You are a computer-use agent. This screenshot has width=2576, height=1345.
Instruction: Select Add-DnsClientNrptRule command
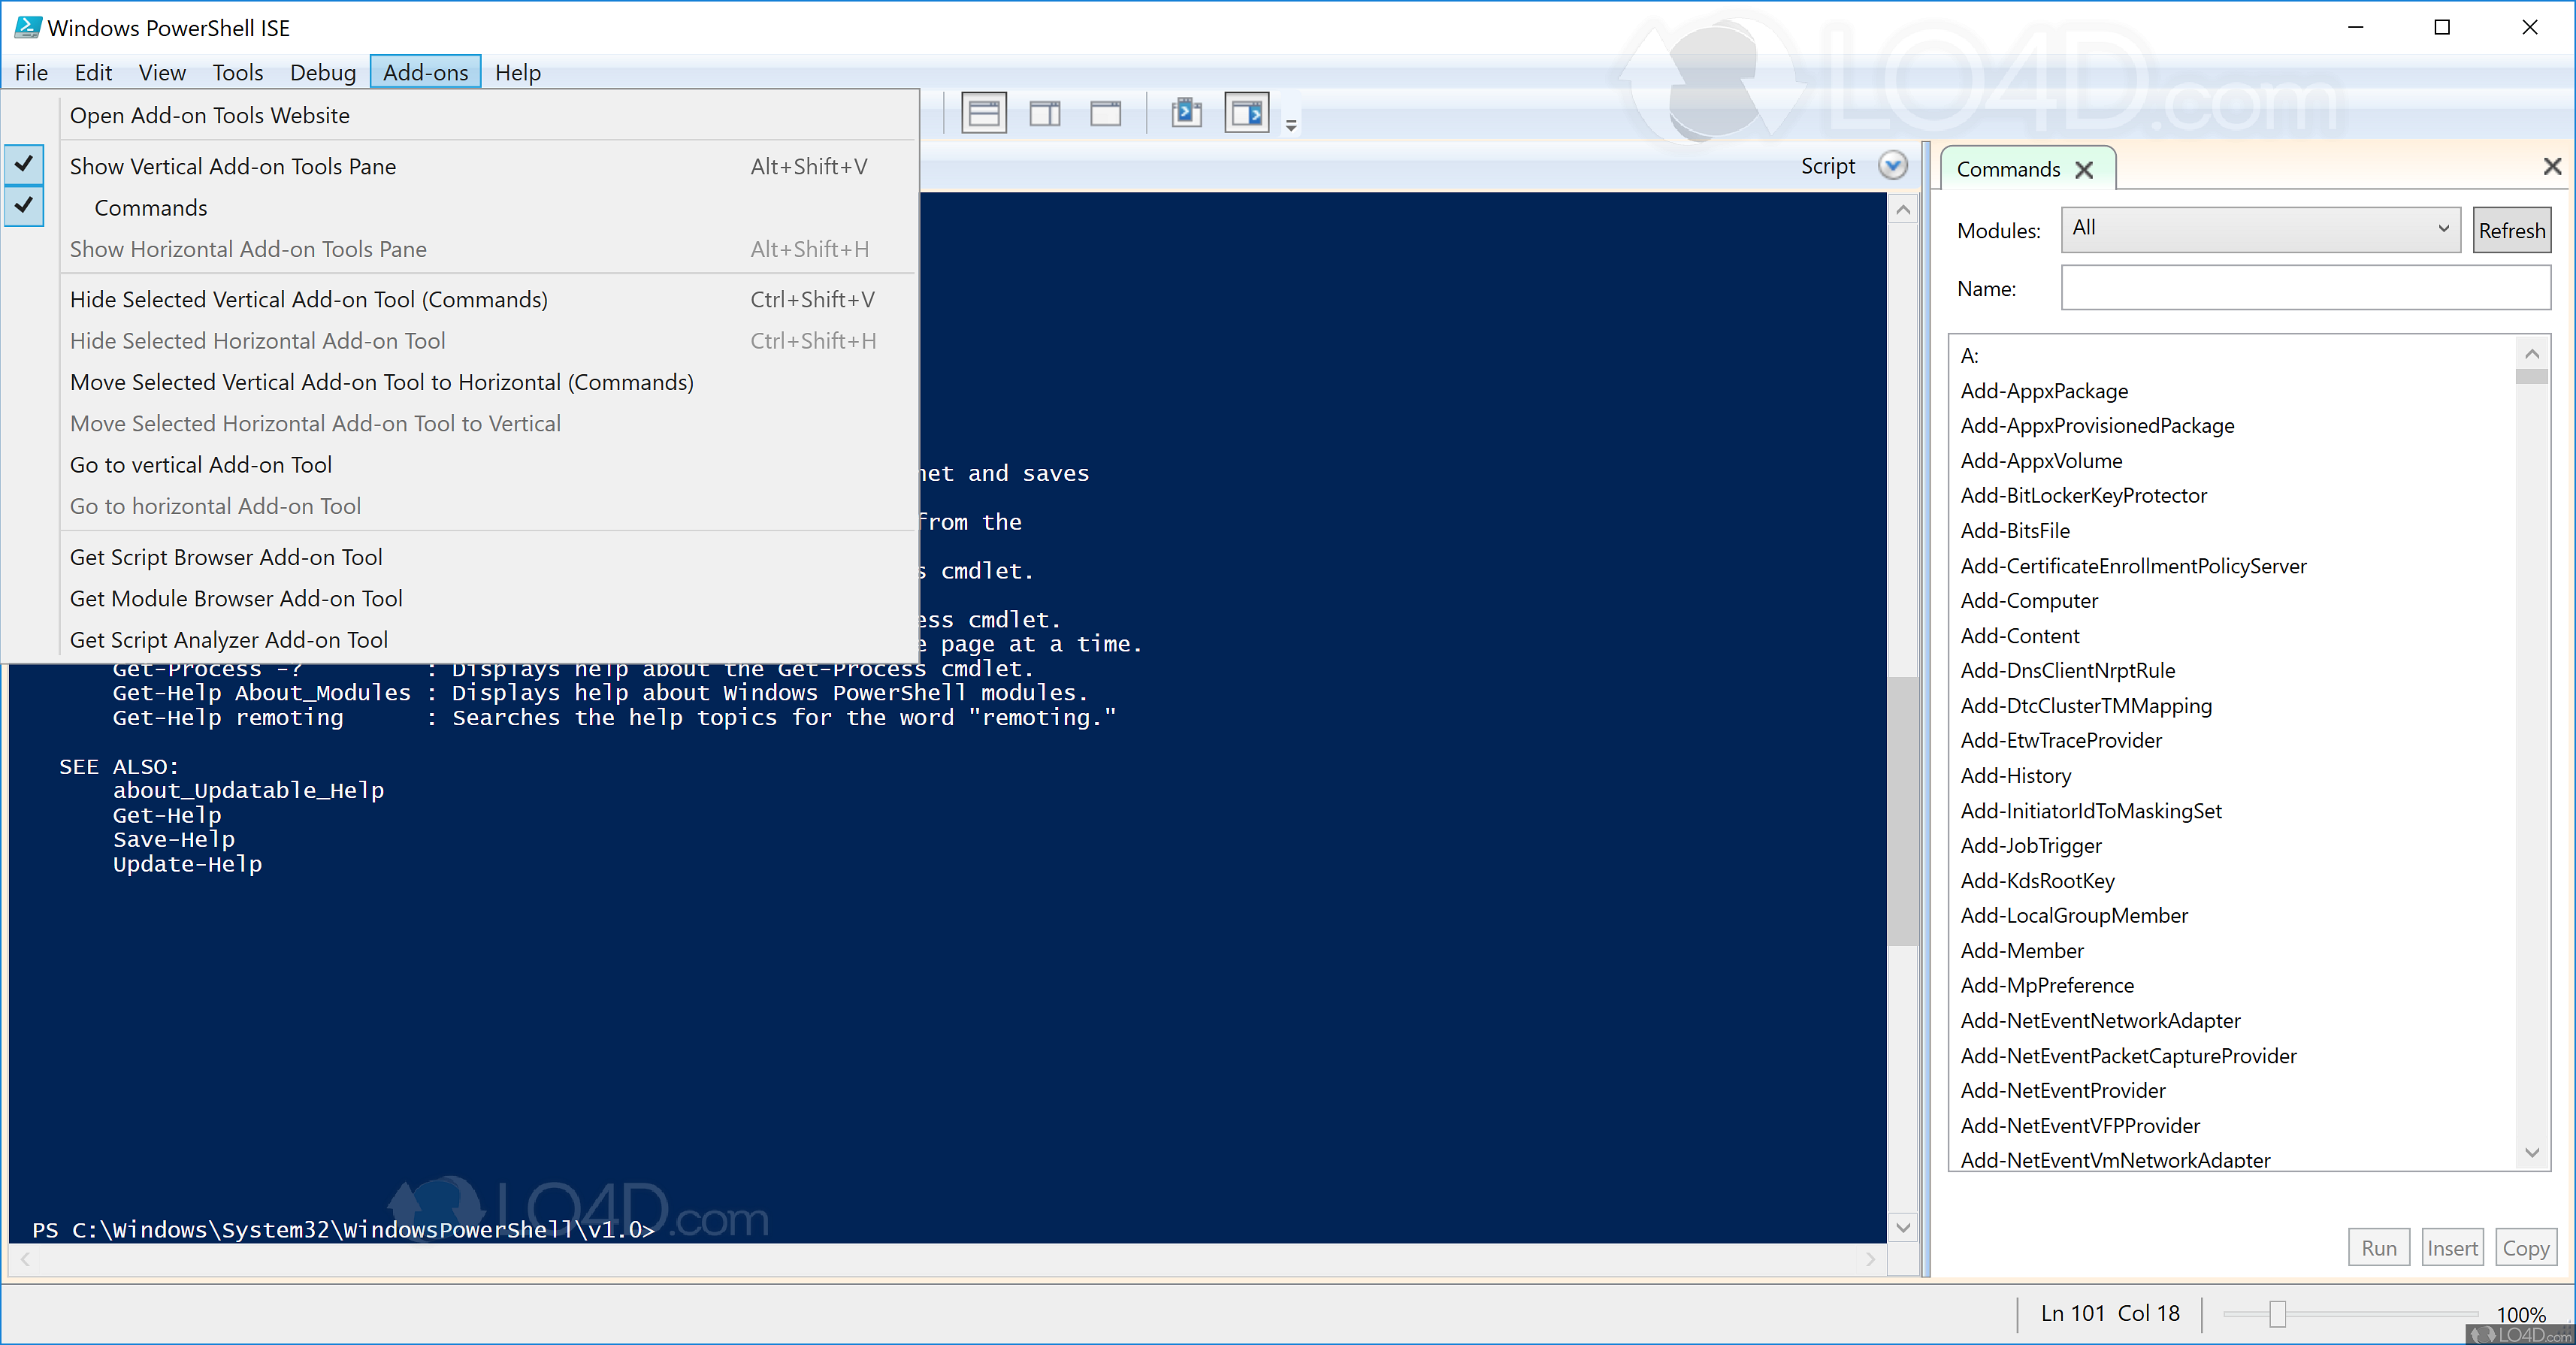point(2067,671)
